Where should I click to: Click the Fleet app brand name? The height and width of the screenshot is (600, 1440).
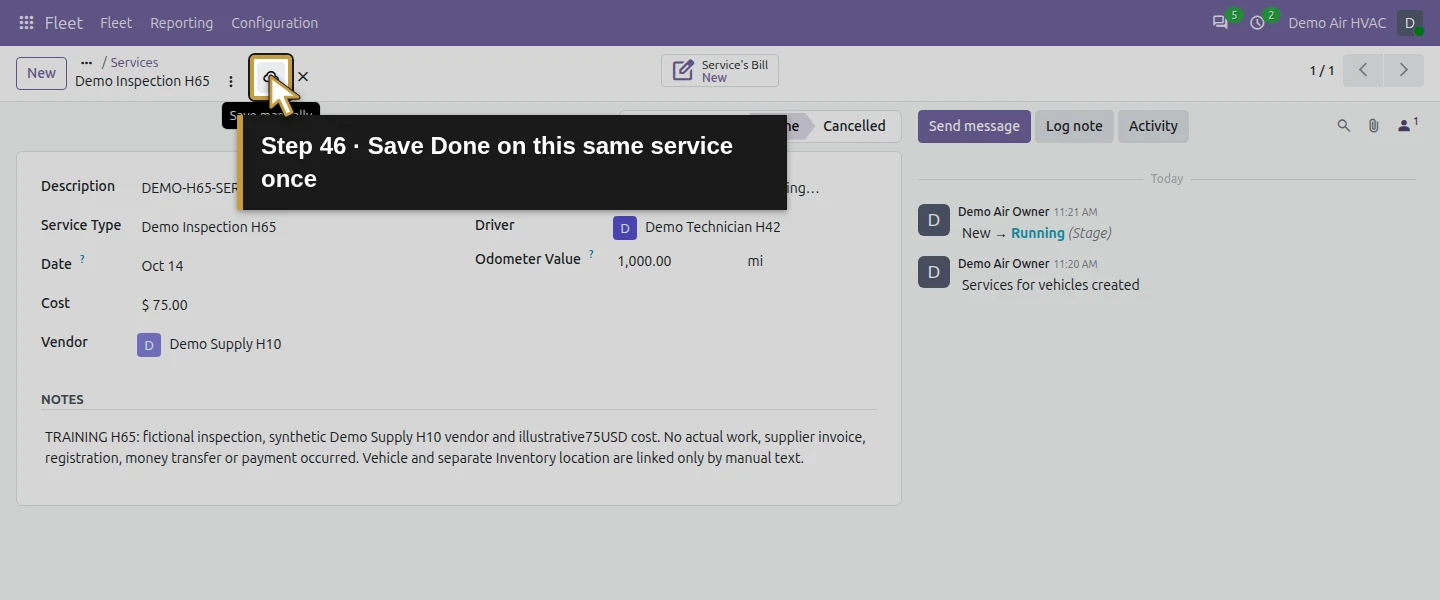pos(64,23)
